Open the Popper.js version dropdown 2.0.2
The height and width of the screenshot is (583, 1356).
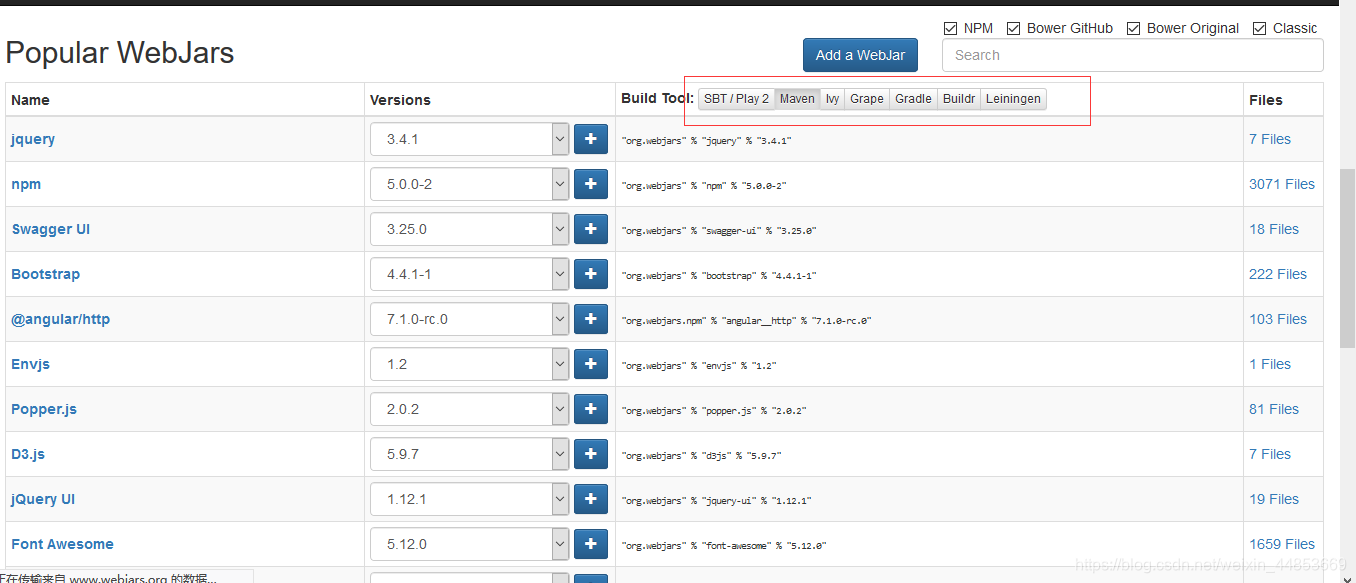pyautogui.click(x=469, y=409)
